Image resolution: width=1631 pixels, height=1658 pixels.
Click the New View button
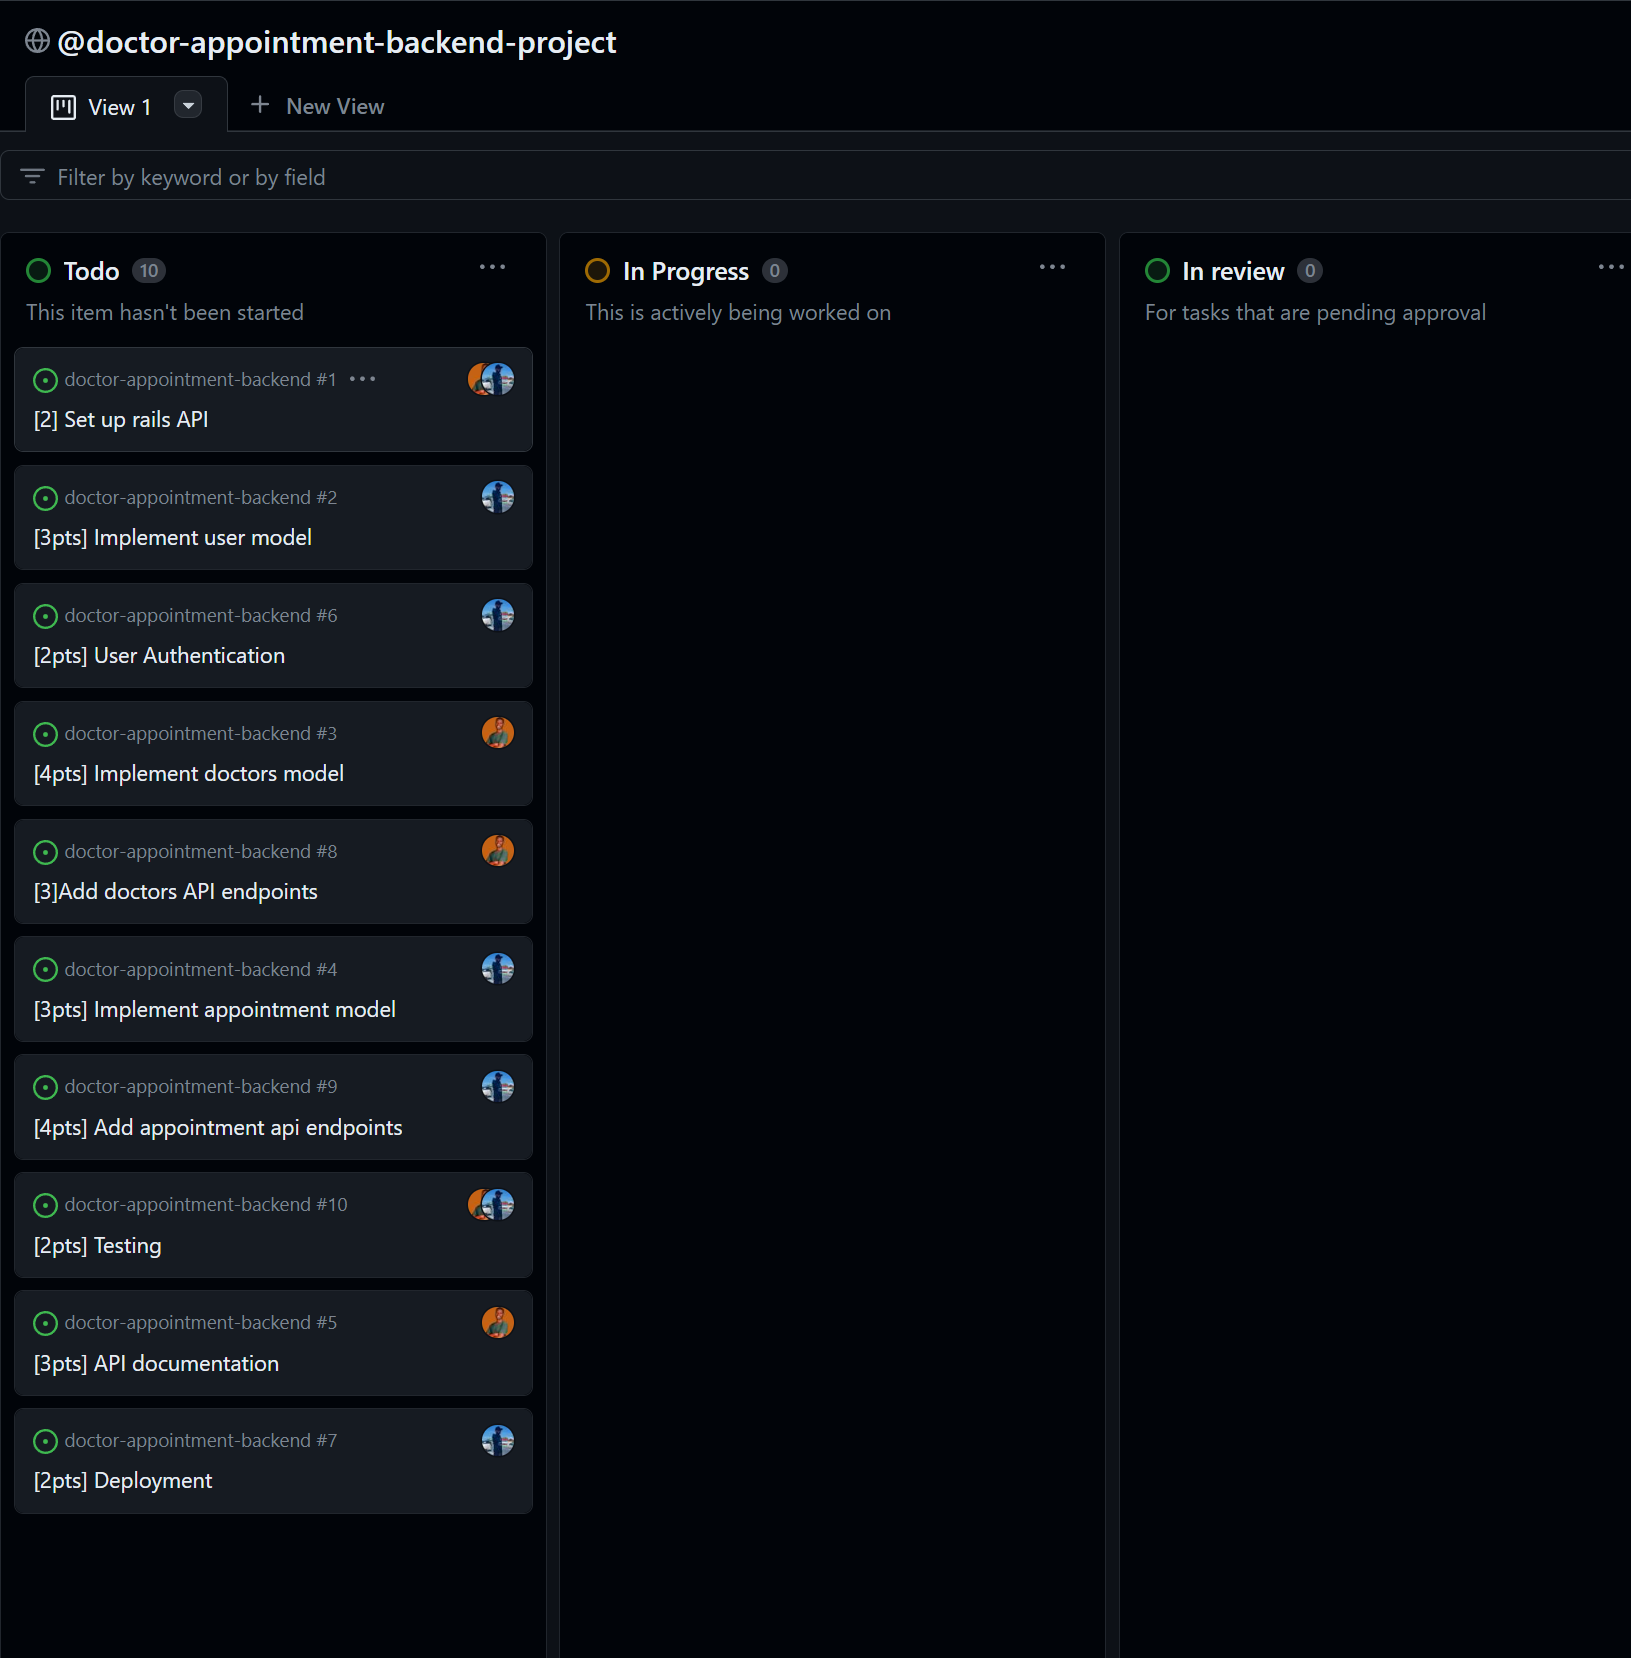[317, 105]
